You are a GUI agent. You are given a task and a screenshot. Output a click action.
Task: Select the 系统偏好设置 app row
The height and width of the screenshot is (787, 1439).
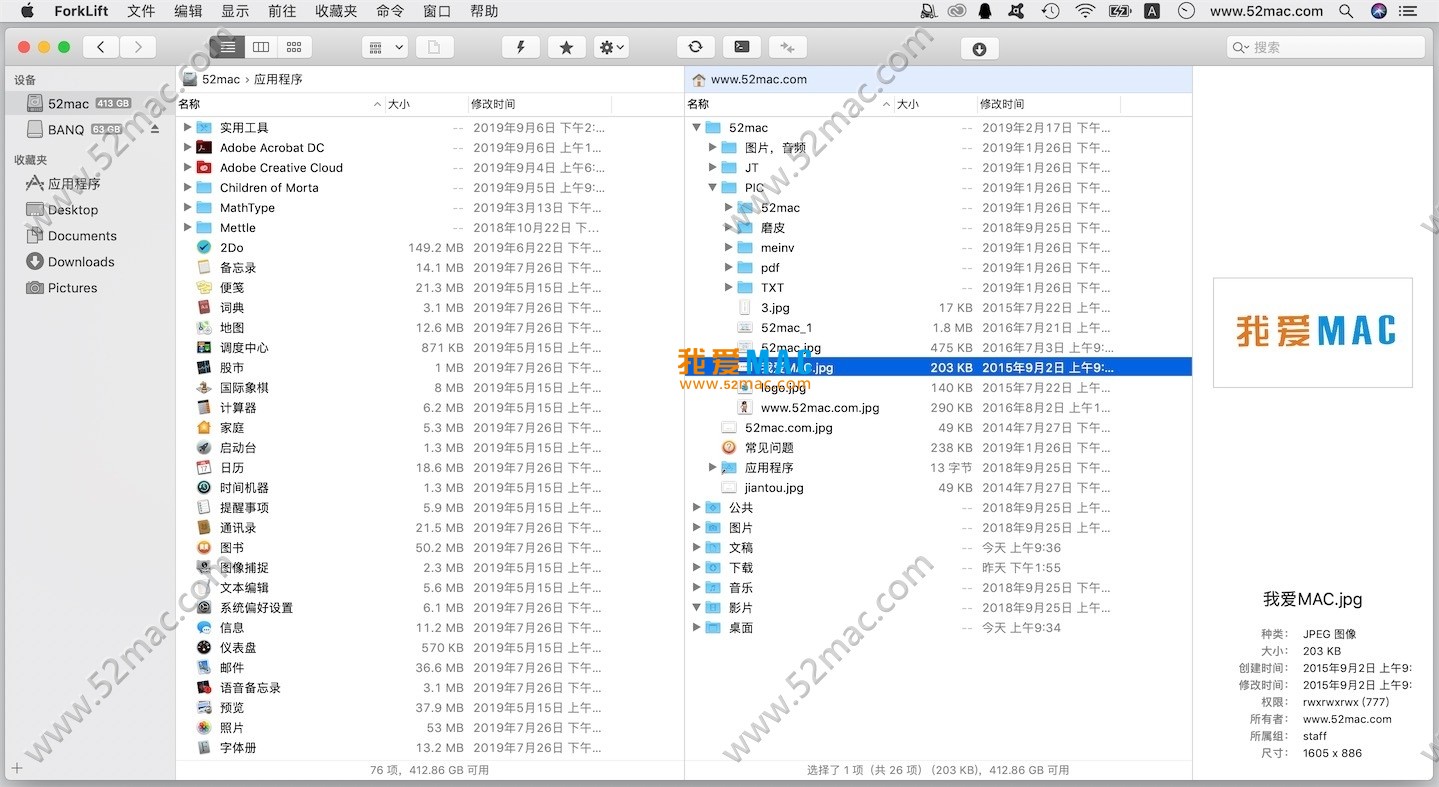coord(430,607)
